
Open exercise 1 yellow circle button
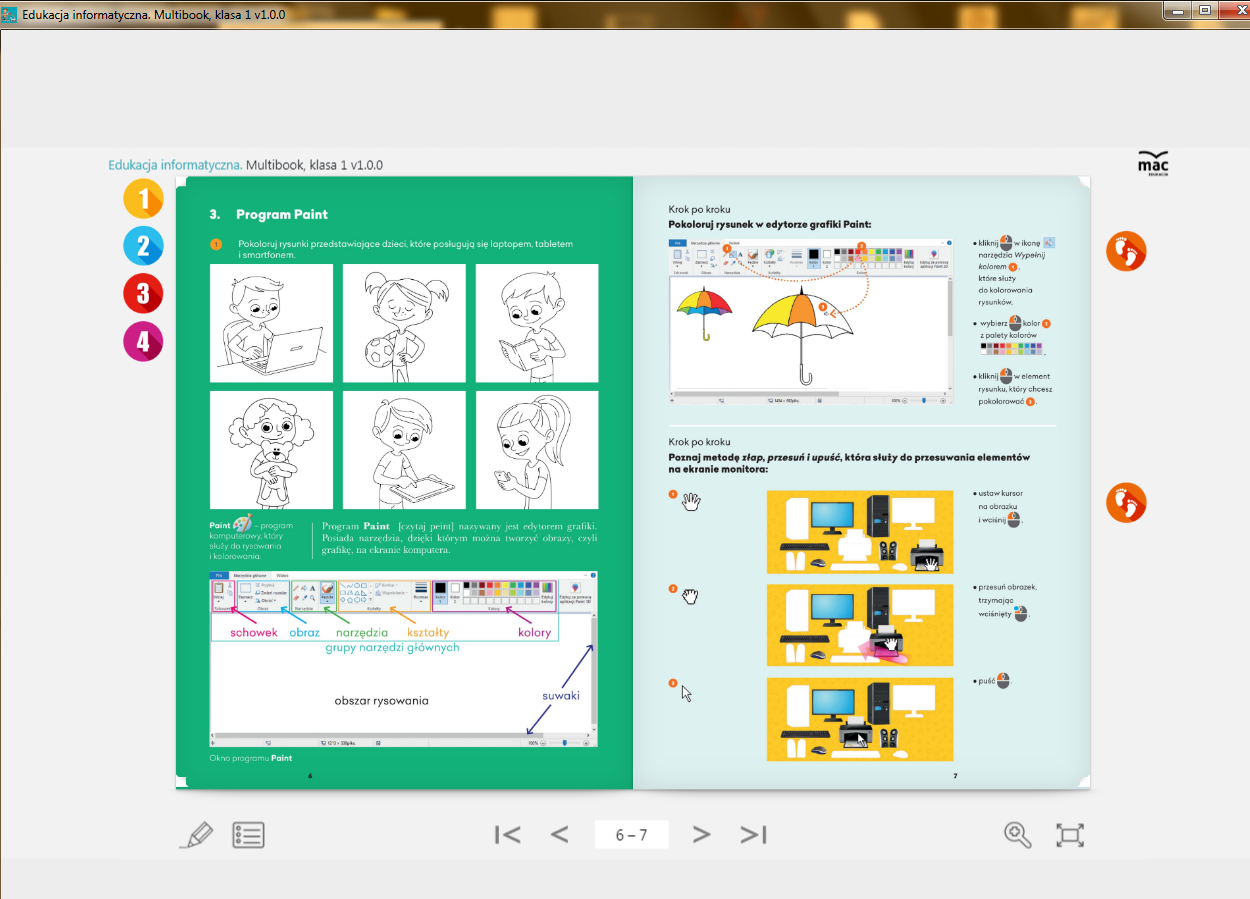tap(143, 199)
